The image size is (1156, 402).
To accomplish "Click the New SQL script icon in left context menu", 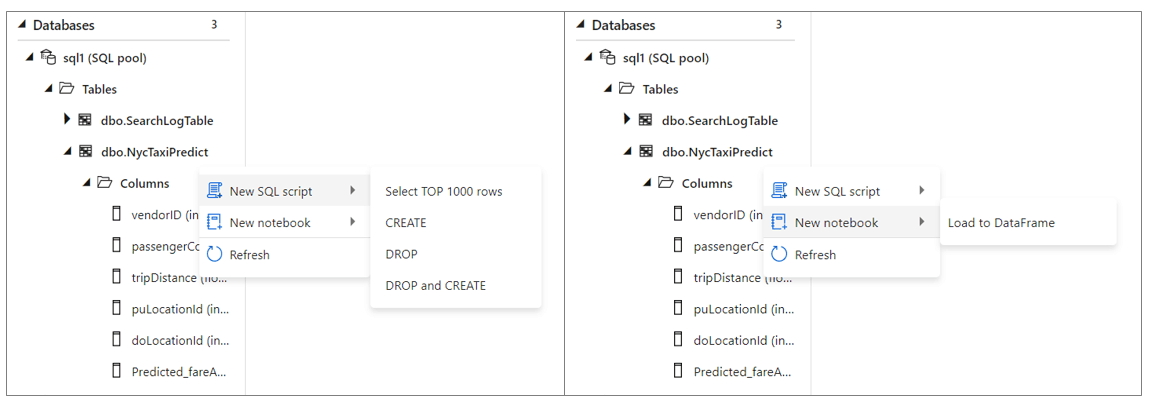I will [x=215, y=191].
